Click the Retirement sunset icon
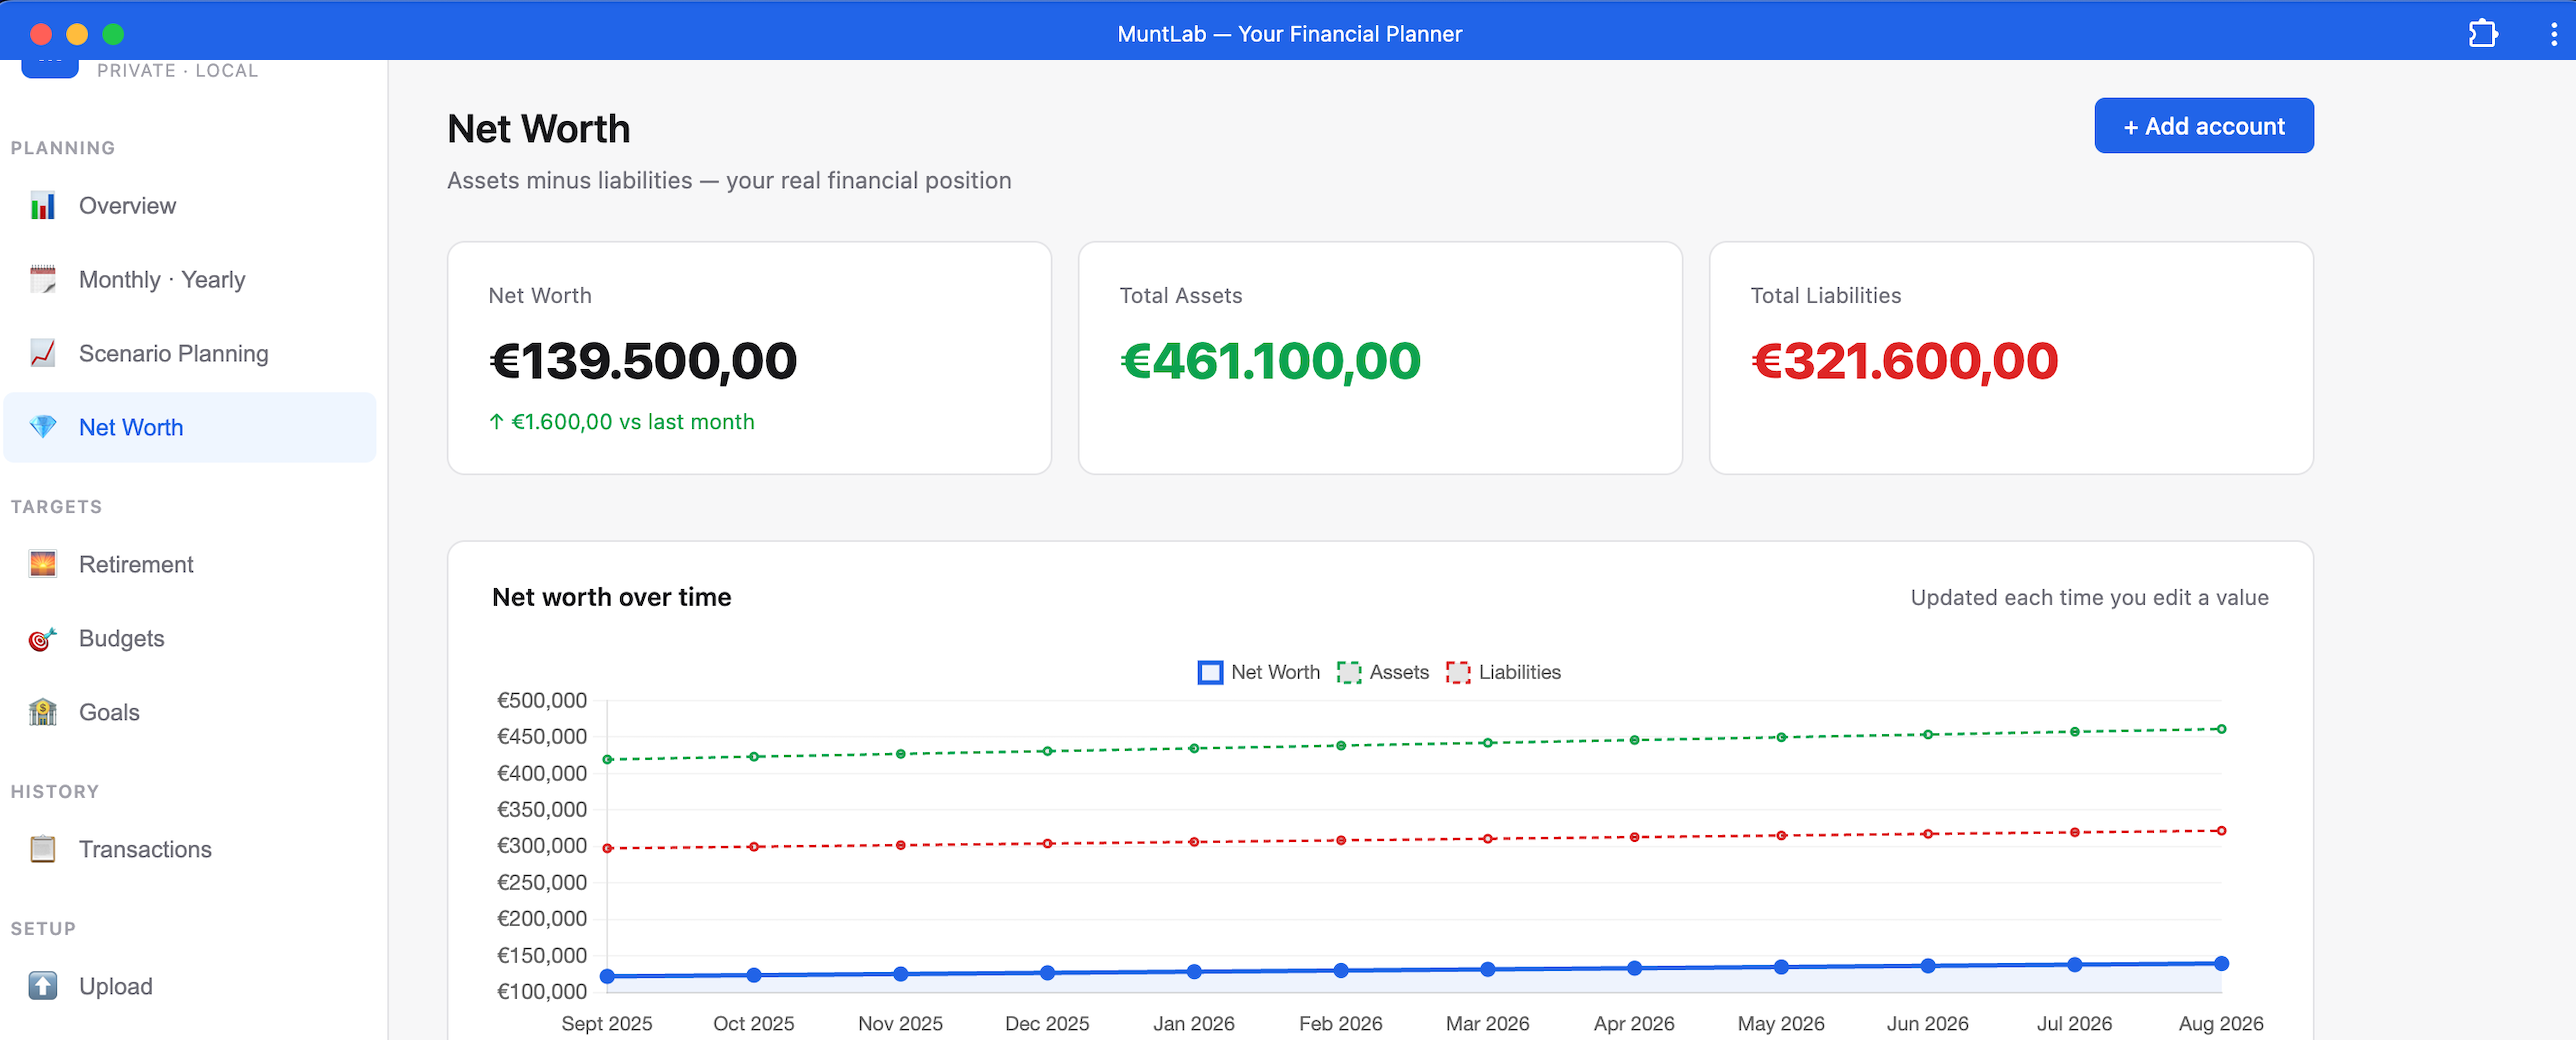This screenshot has width=2576, height=1040. [x=43, y=565]
